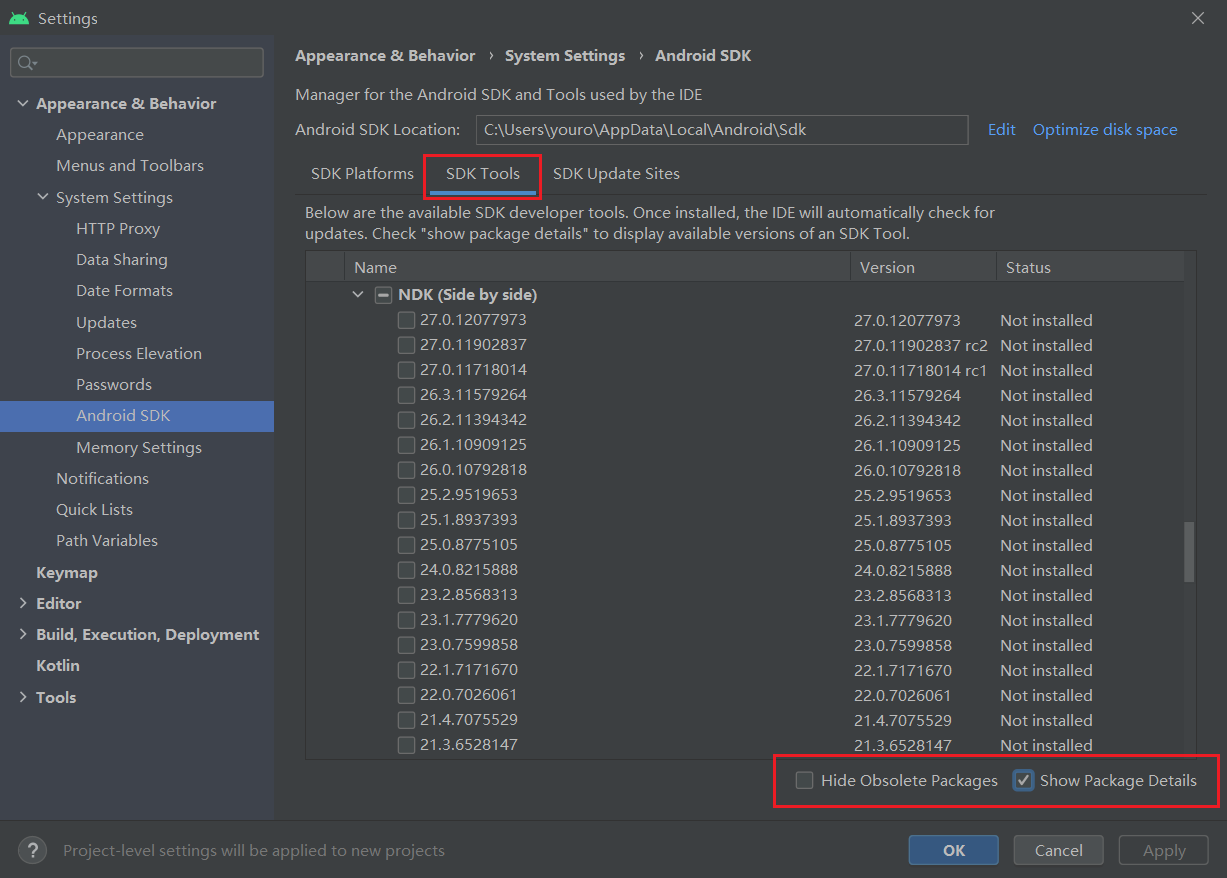Open the Data Sharing settings
The height and width of the screenshot is (878, 1227).
pyautogui.click(x=122, y=260)
